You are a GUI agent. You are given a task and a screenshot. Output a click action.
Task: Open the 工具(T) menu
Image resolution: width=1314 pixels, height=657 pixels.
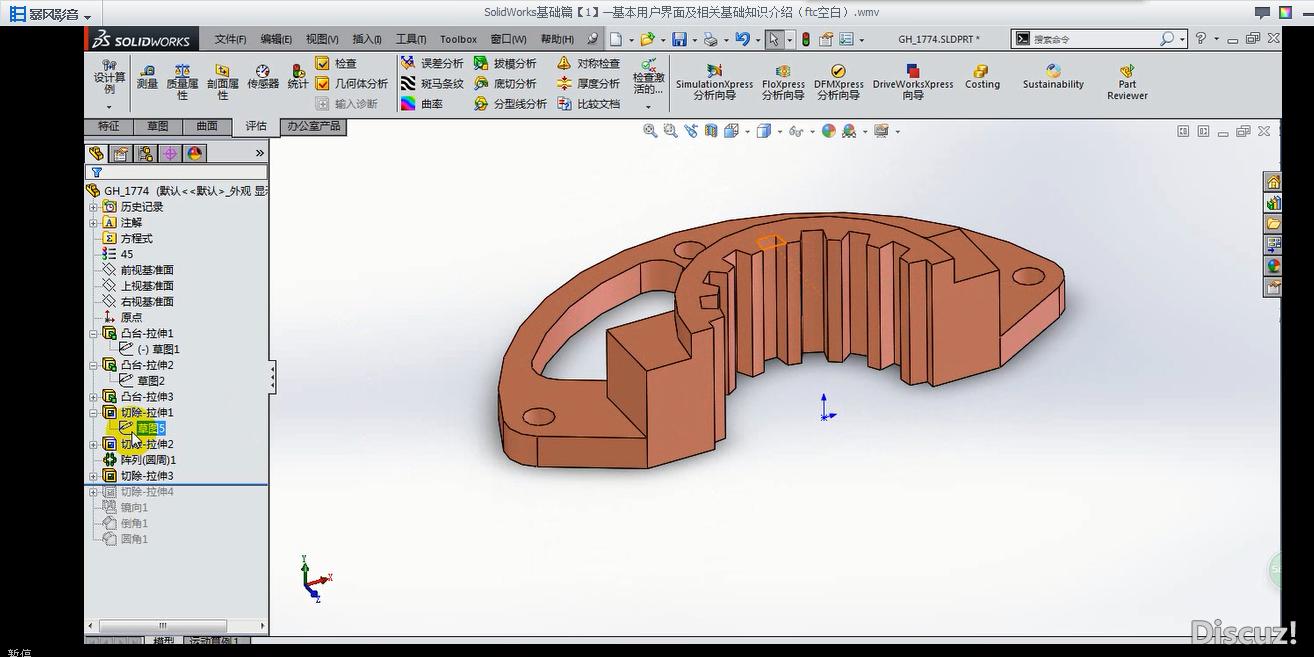pos(410,39)
